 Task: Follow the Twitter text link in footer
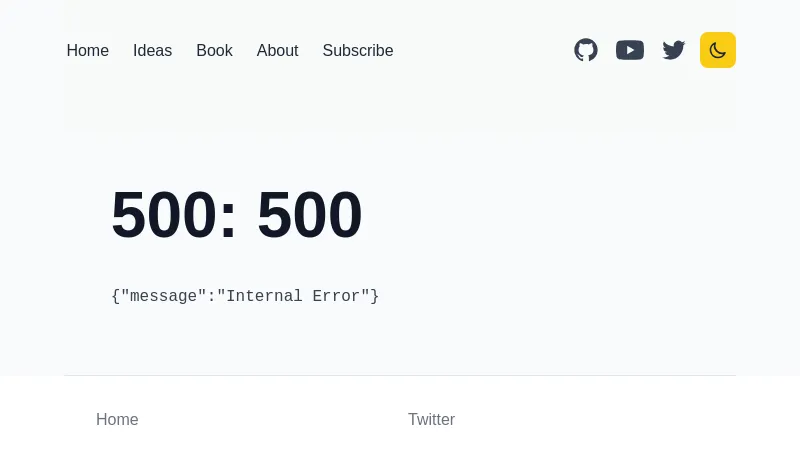[431, 420]
